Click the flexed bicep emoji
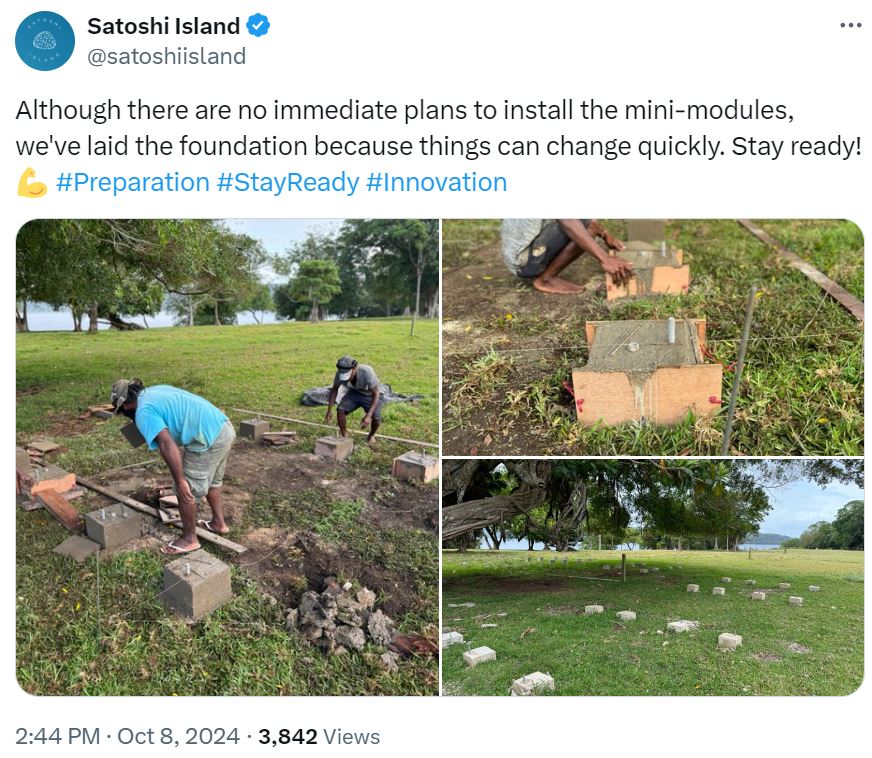 pos(31,183)
